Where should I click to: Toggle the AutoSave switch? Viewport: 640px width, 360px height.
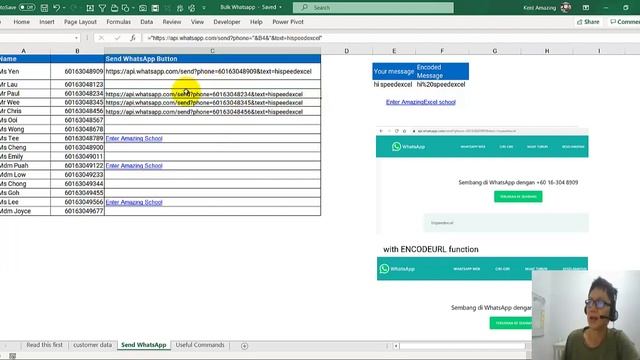click(x=27, y=7)
